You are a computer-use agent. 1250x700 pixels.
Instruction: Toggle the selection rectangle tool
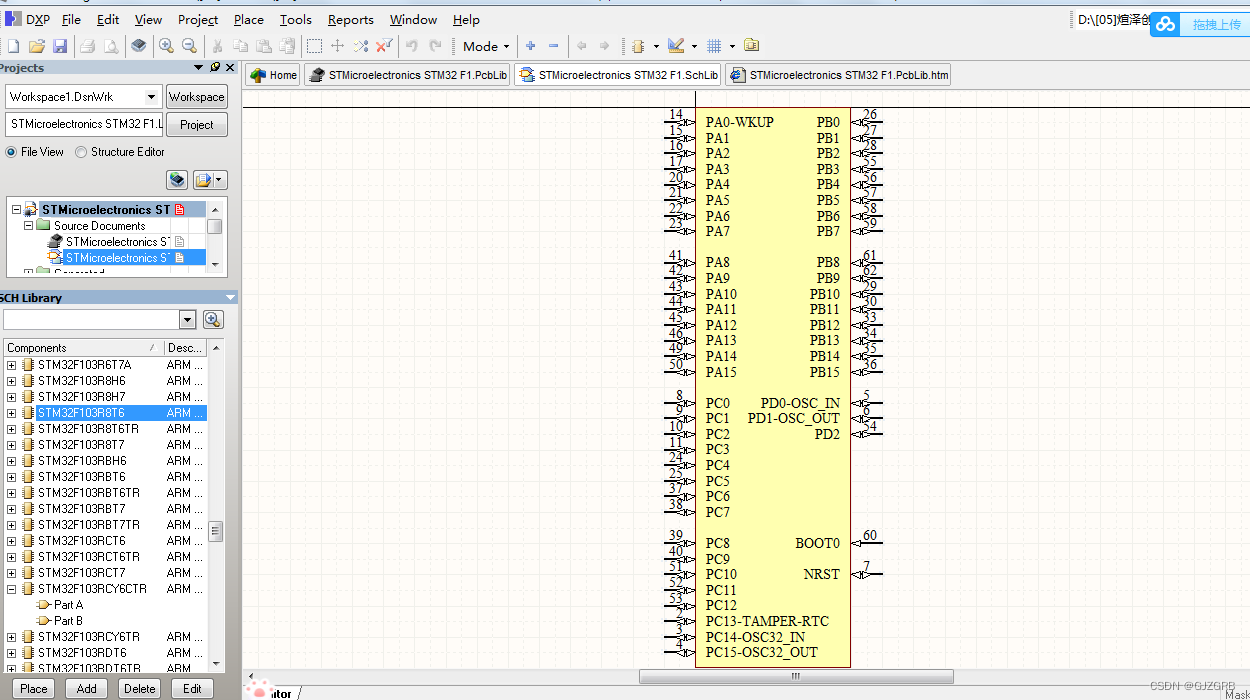[x=313, y=45]
